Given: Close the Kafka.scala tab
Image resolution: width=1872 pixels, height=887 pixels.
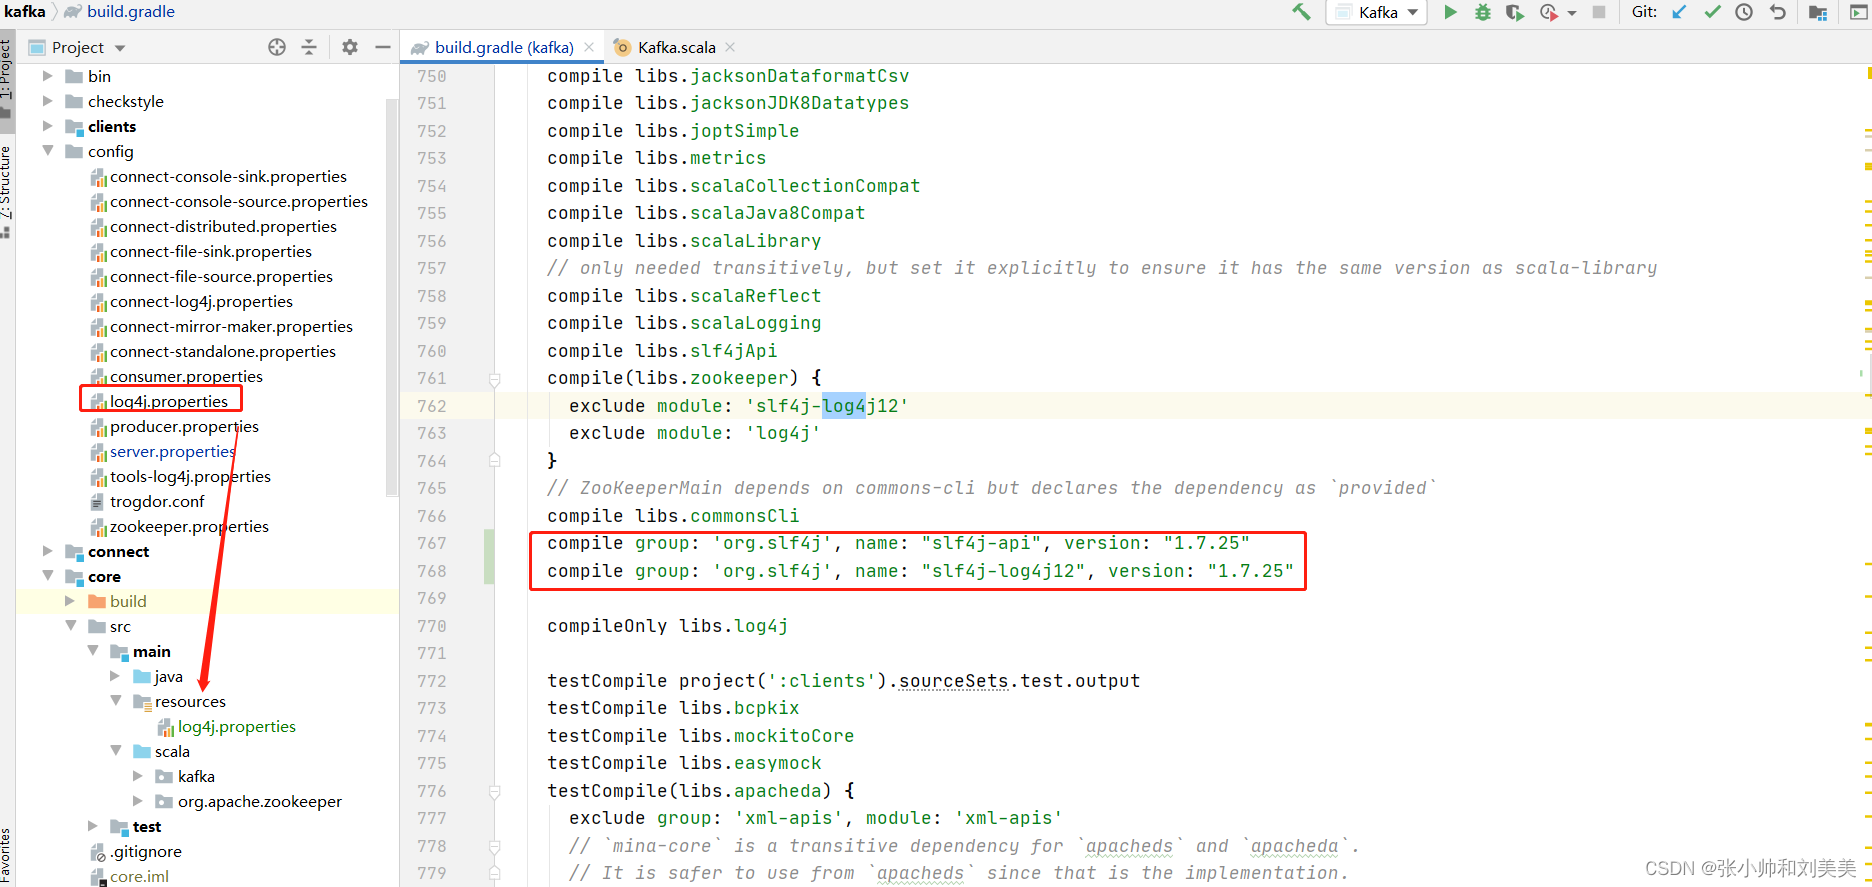Looking at the screenshot, I should pos(730,47).
